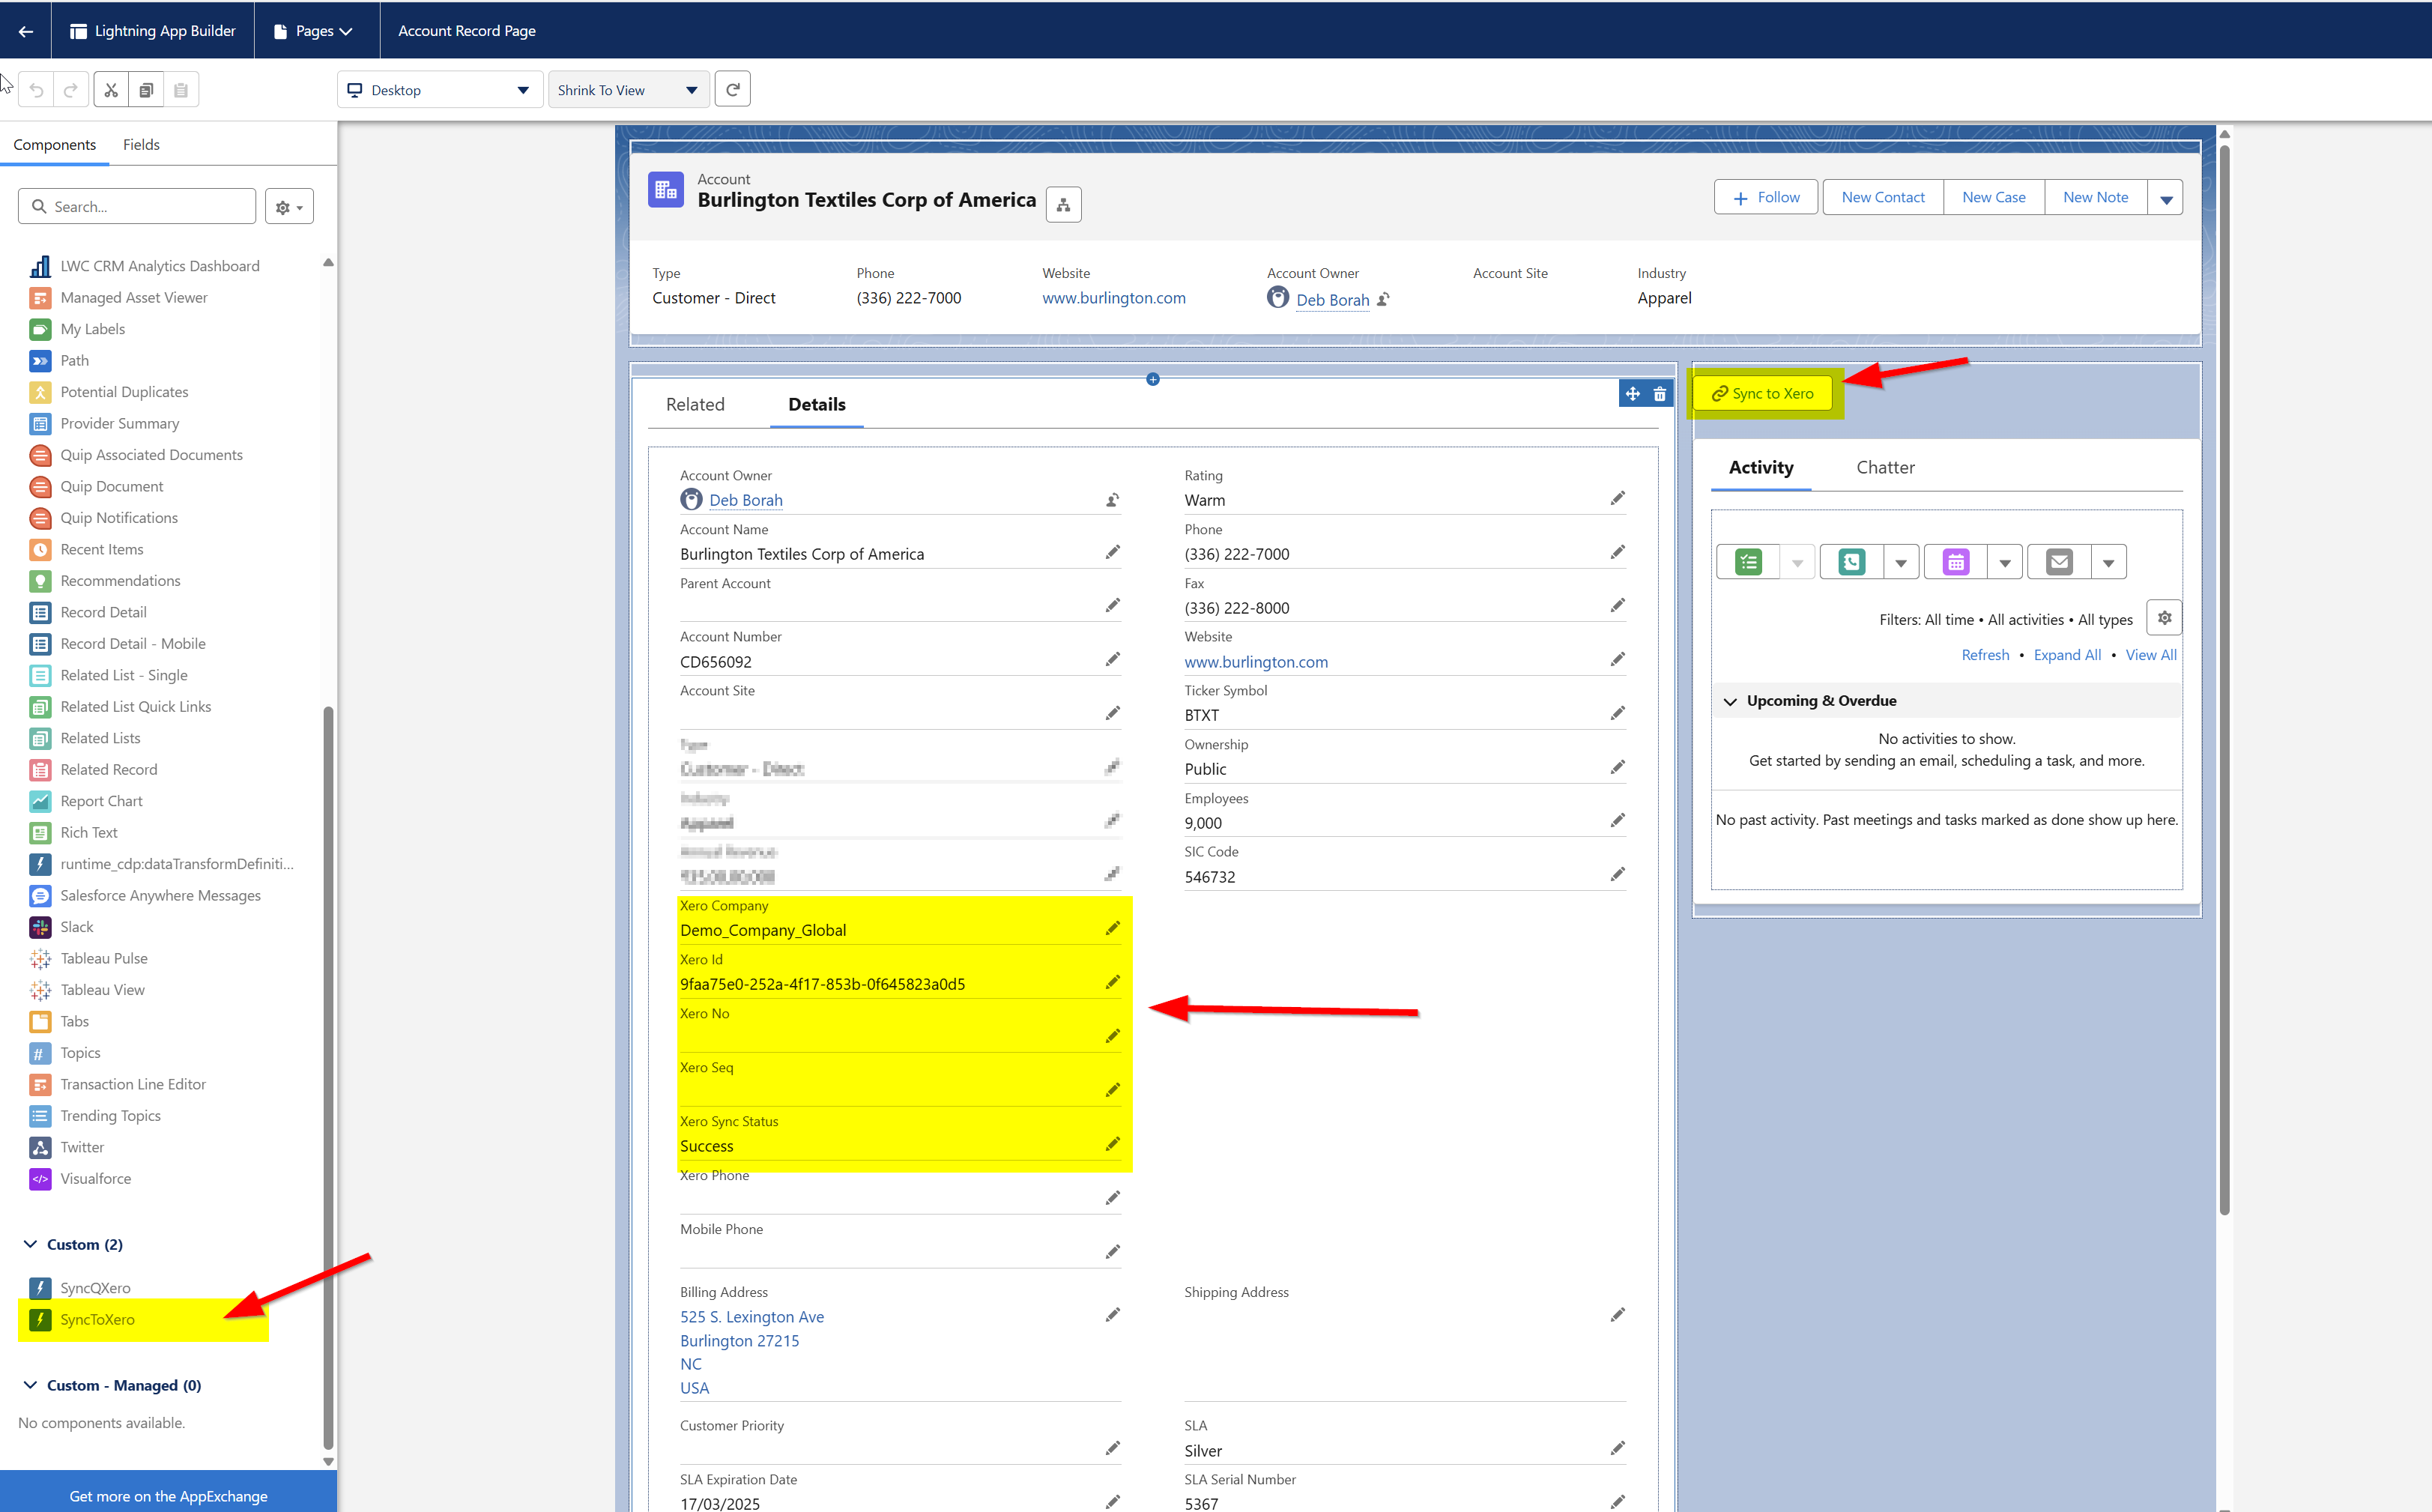Change owner icon in Details Account Owner
The width and height of the screenshot is (2432, 1512).
coord(1112,500)
